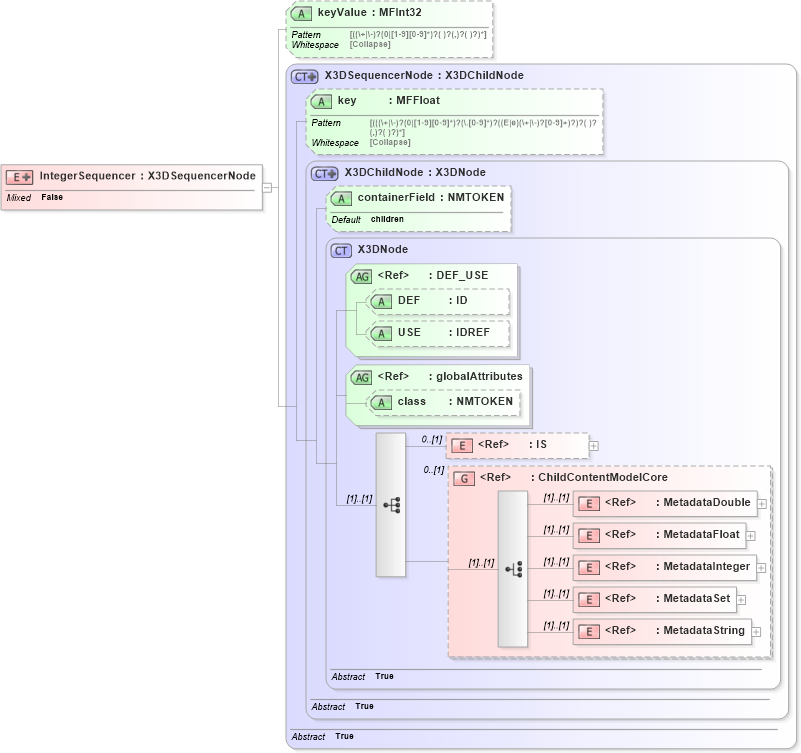Select the DEF_USE reference label
801x753 pixels.
pyautogui.click(x=433, y=275)
